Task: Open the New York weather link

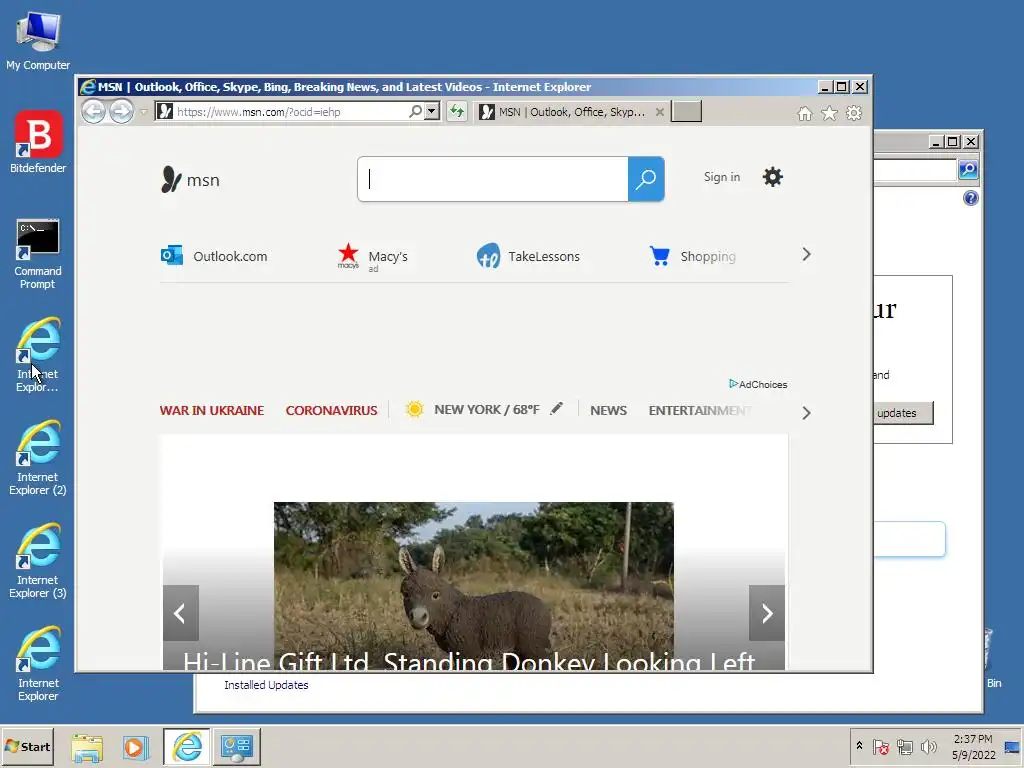Action: 487,409
